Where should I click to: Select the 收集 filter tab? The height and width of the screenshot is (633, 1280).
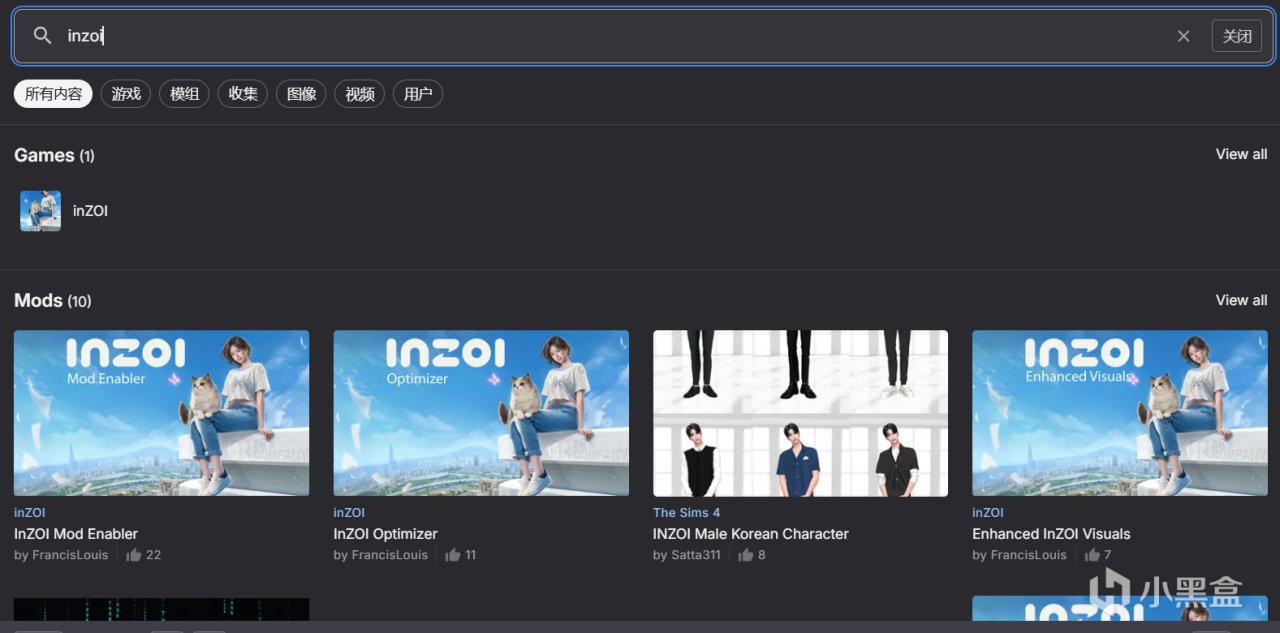[243, 94]
